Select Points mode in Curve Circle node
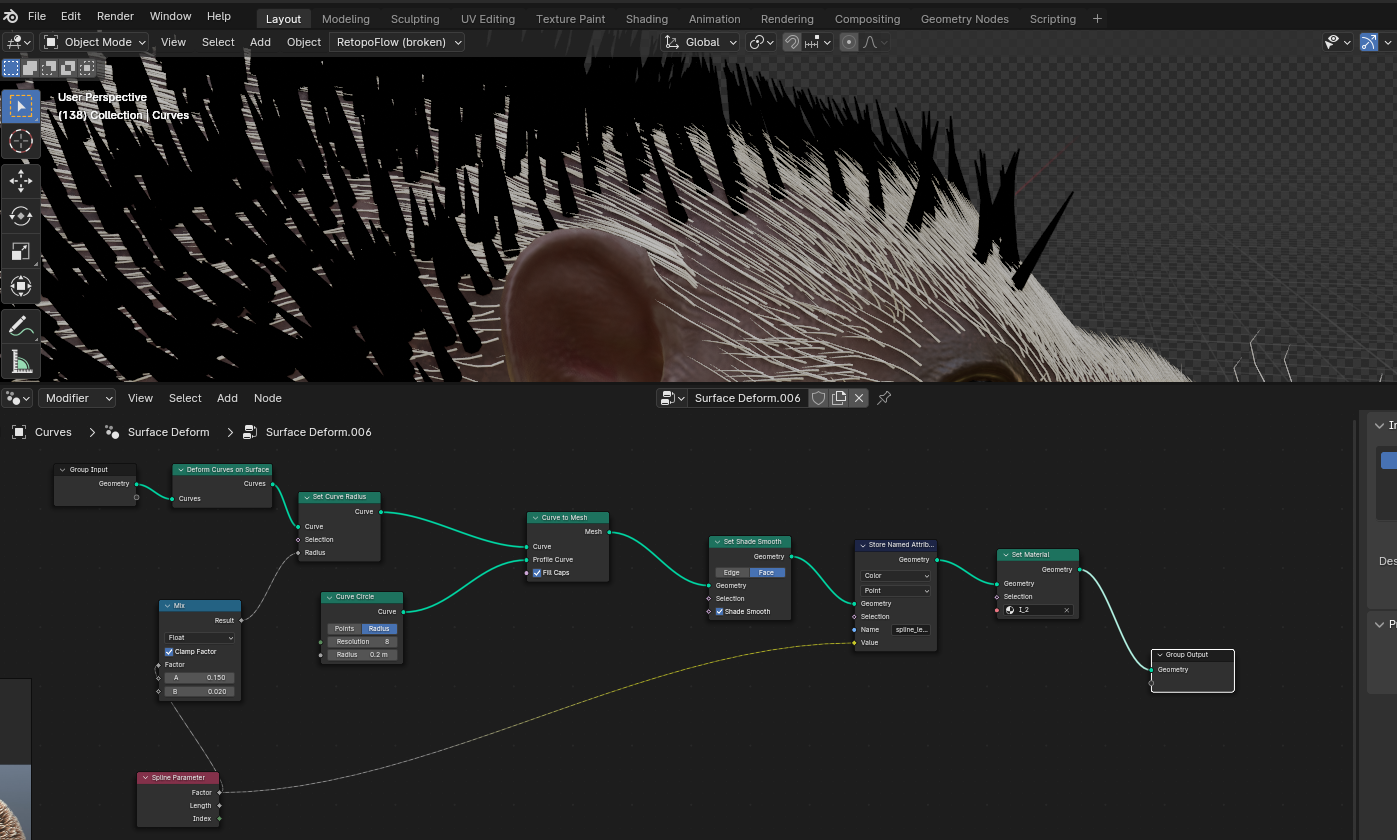 344,629
